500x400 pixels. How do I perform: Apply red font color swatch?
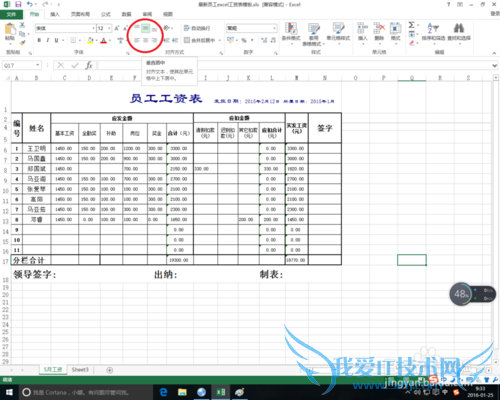104,40
